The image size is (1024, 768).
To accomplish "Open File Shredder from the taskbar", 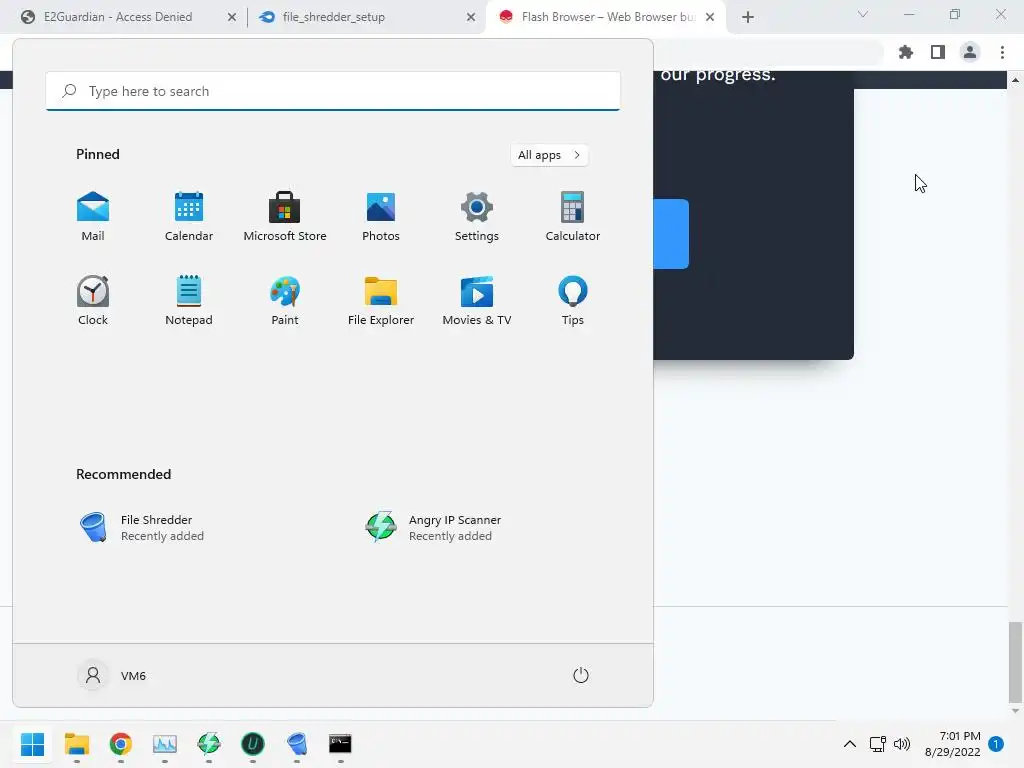I will [296, 744].
